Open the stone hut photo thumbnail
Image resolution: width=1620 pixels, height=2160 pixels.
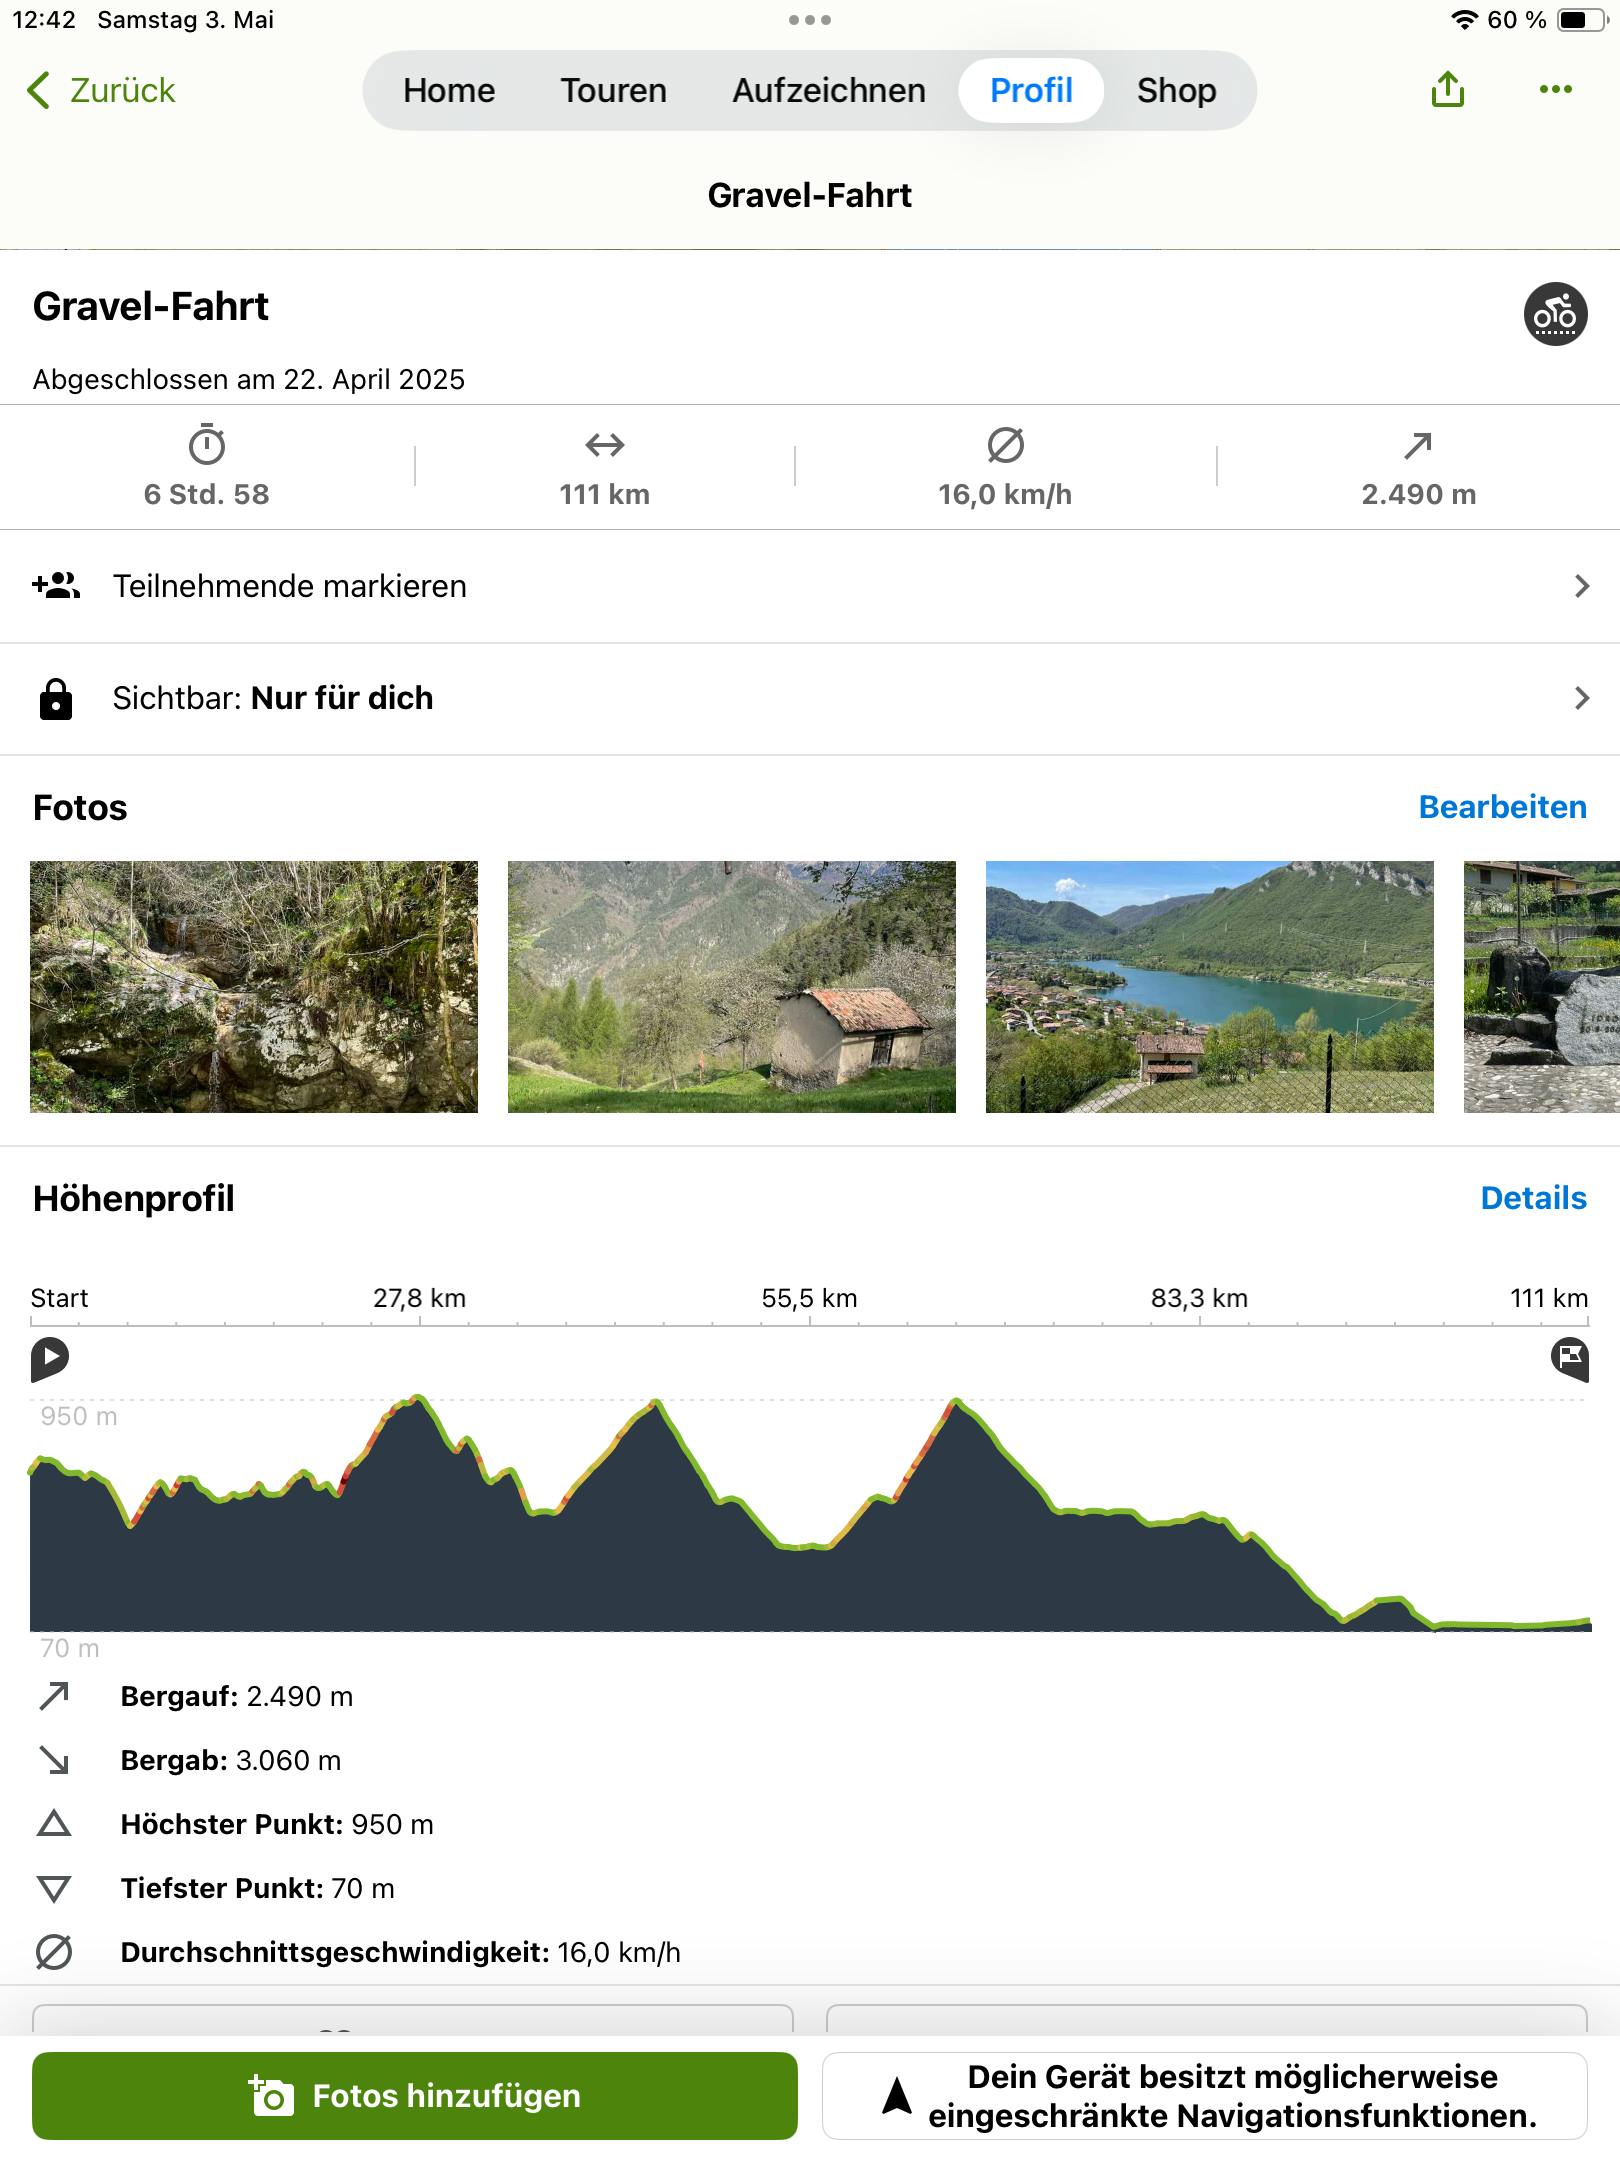coord(732,987)
